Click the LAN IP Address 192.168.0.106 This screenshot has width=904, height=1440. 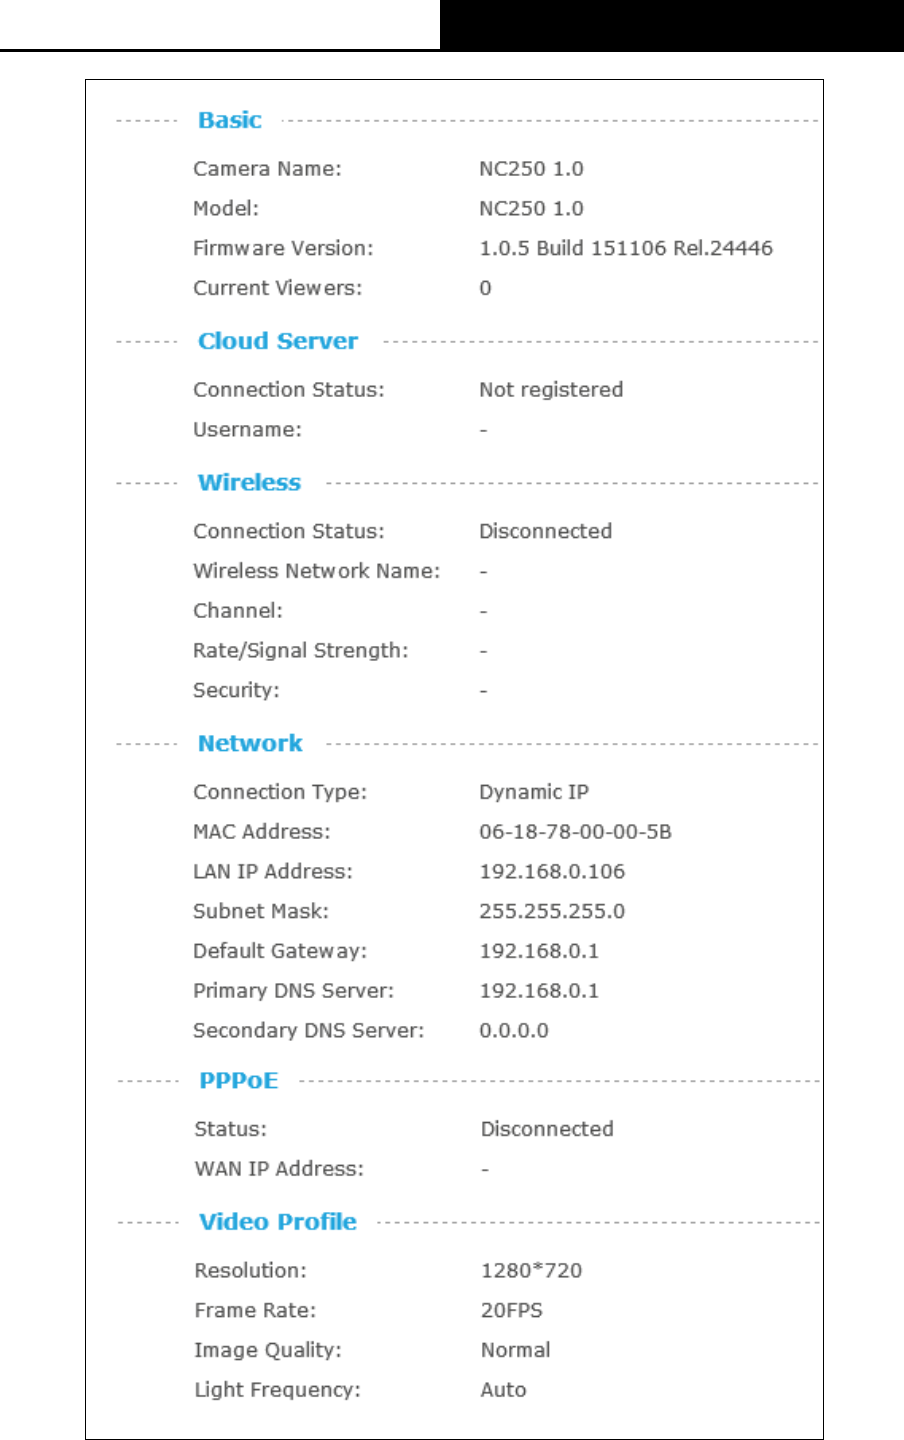(x=552, y=872)
